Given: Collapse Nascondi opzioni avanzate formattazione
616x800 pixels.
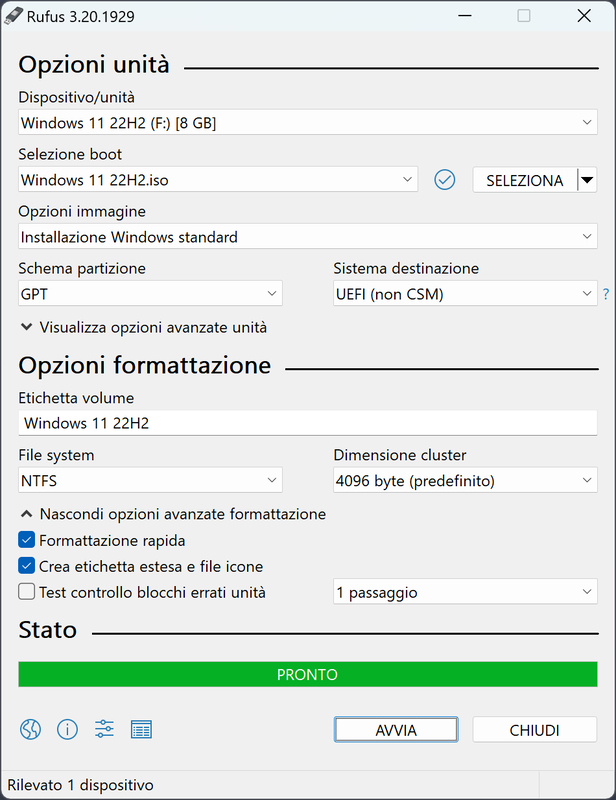Looking at the screenshot, I should [172, 514].
